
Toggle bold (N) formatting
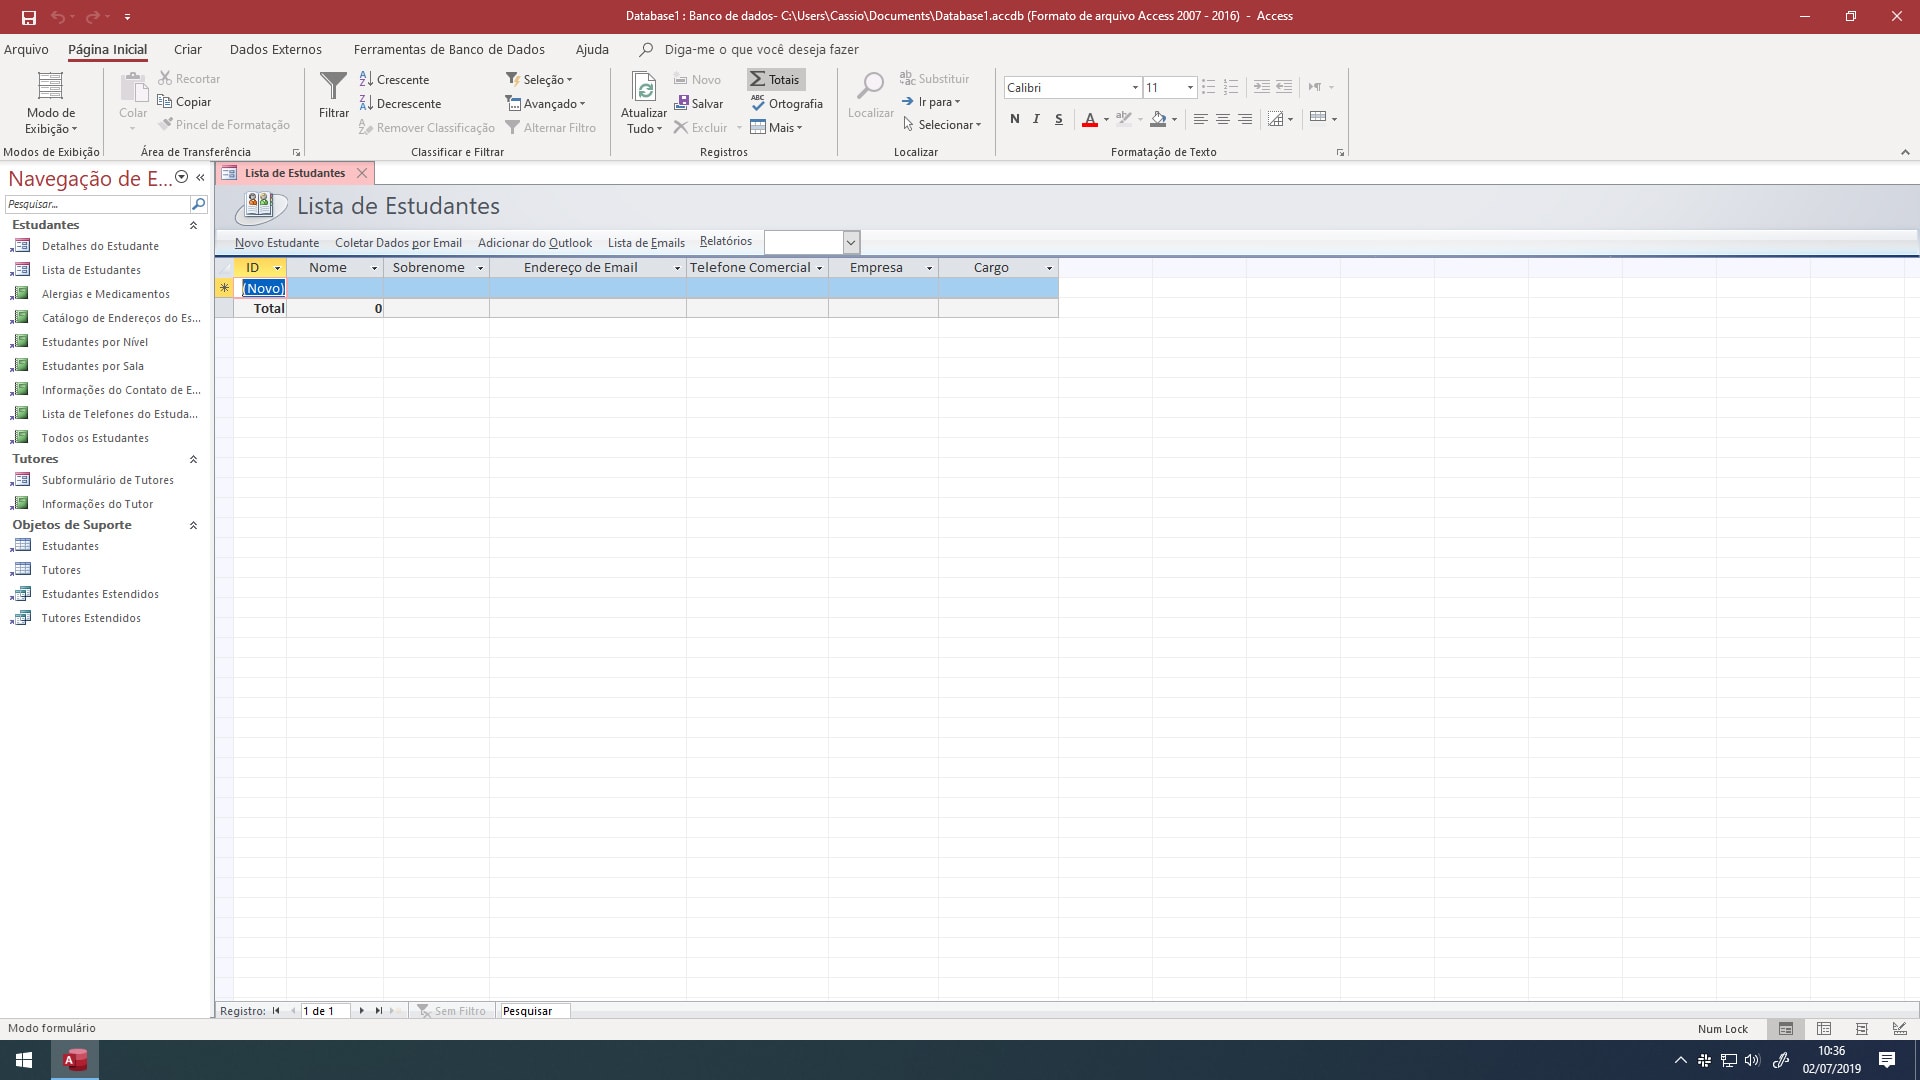pos(1014,119)
